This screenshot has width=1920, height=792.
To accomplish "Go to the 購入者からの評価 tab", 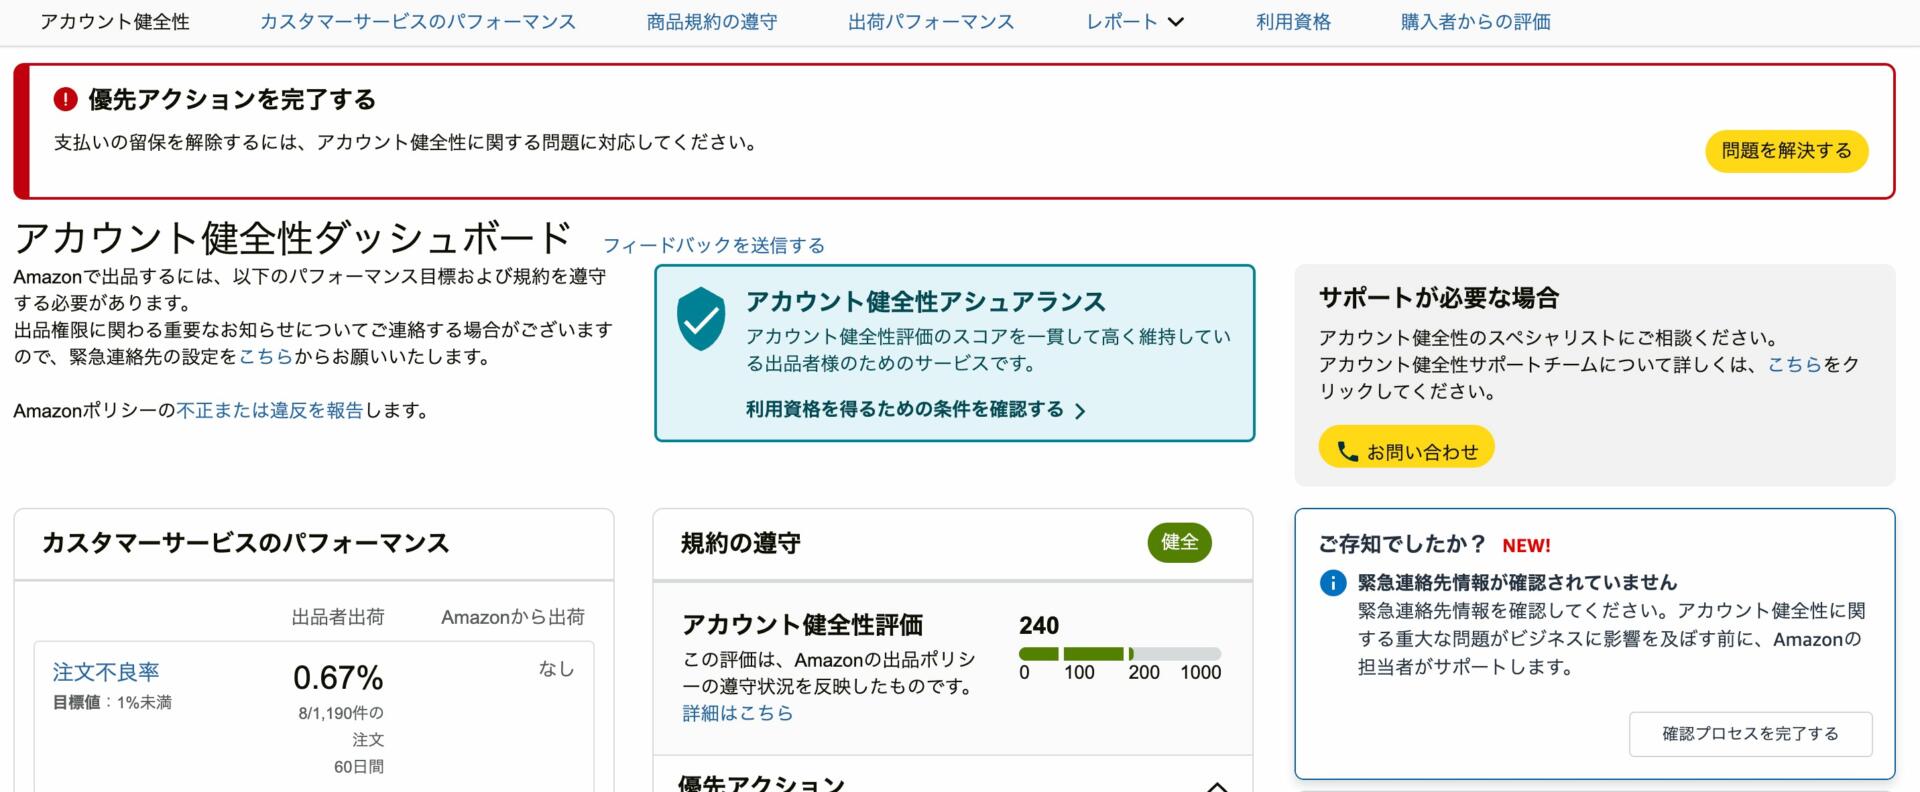I will point(1475,22).
